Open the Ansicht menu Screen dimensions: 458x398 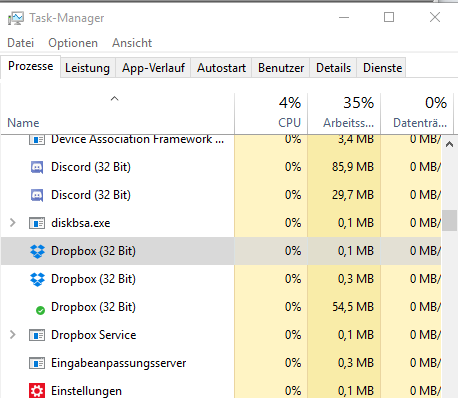coord(132,43)
